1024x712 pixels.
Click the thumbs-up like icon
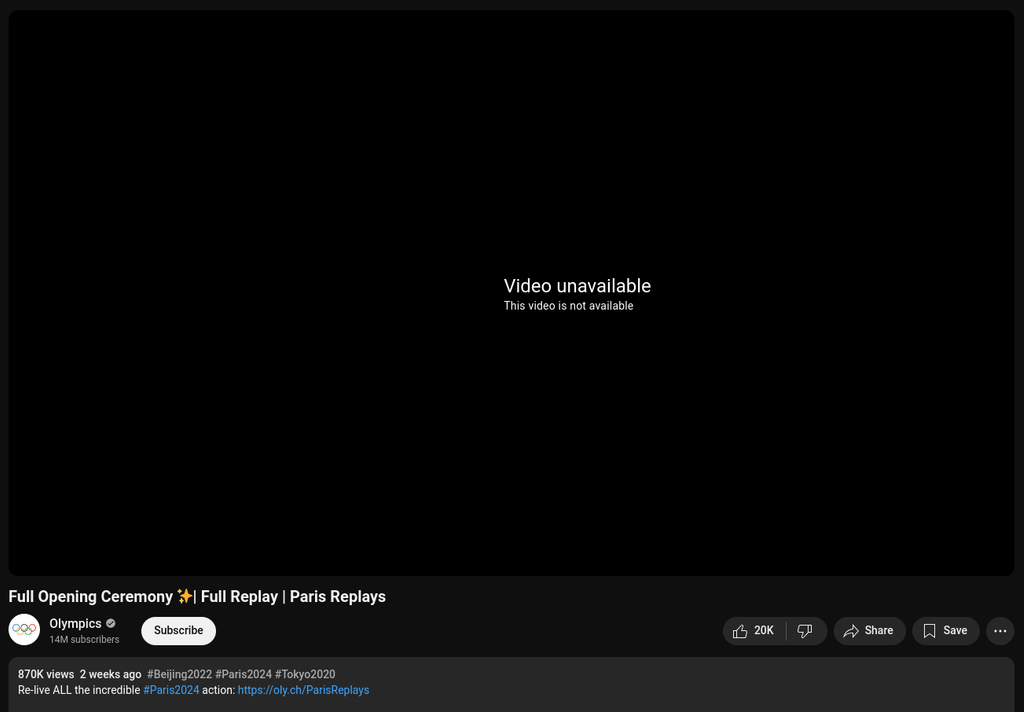[740, 631]
